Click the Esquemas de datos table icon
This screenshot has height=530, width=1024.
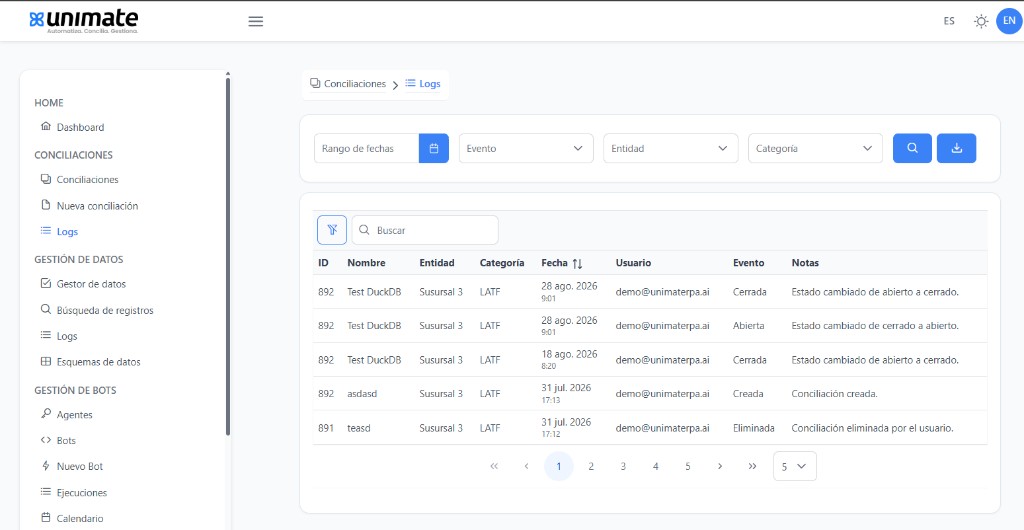[46, 362]
